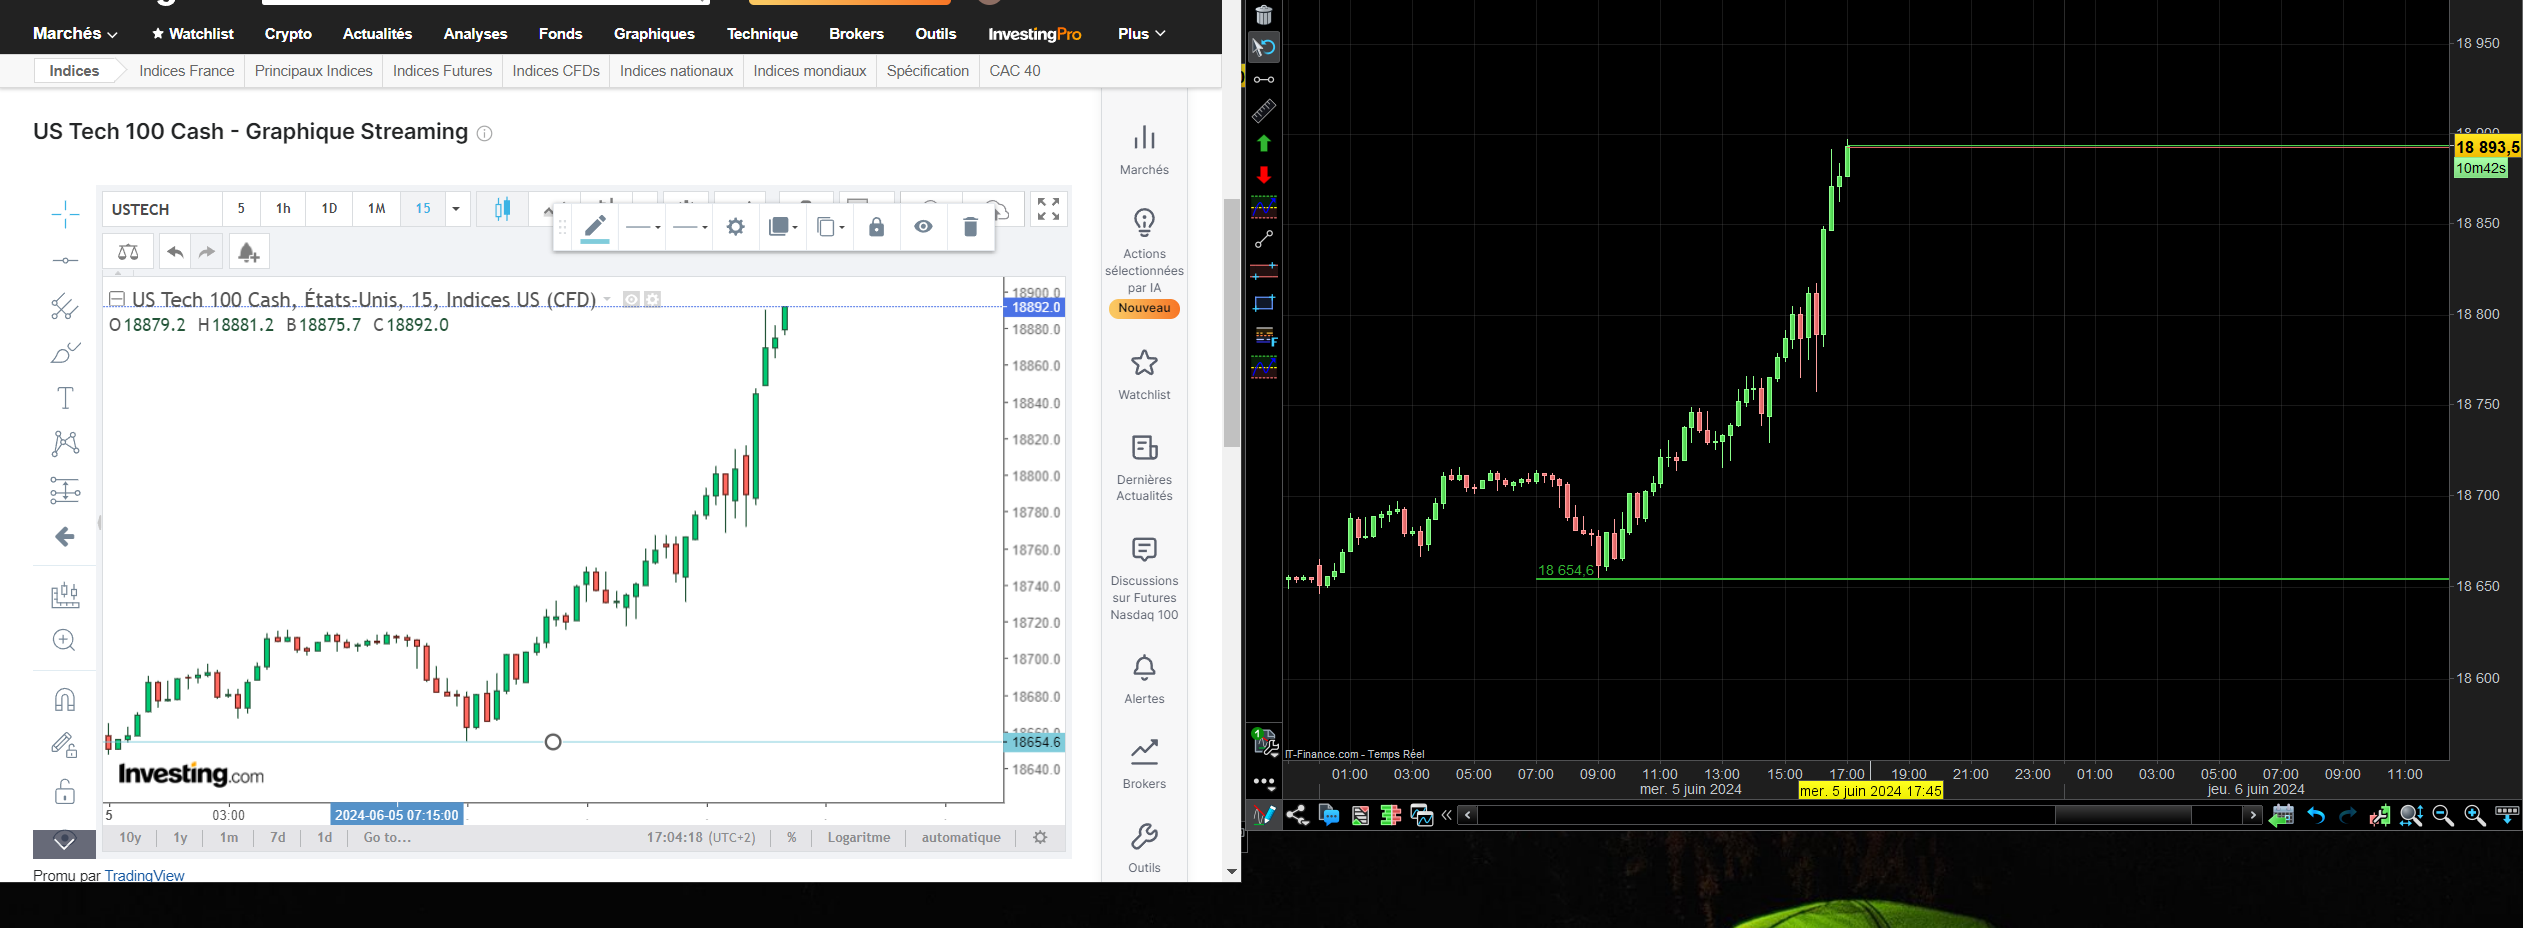
Task: Pick line color with the pencil swatch
Action: point(595,227)
